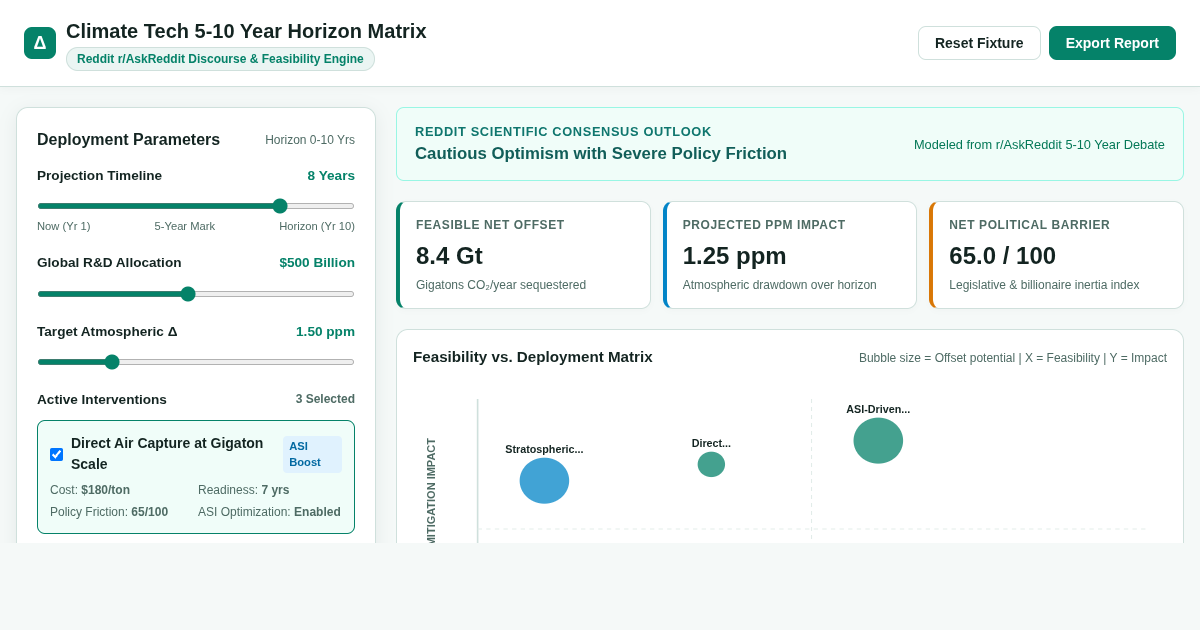This screenshot has height=630, width=1200.
Task: Click the 'Climate Tech 5-10 Year Horizon Matrix' title
Action: click(x=246, y=31)
